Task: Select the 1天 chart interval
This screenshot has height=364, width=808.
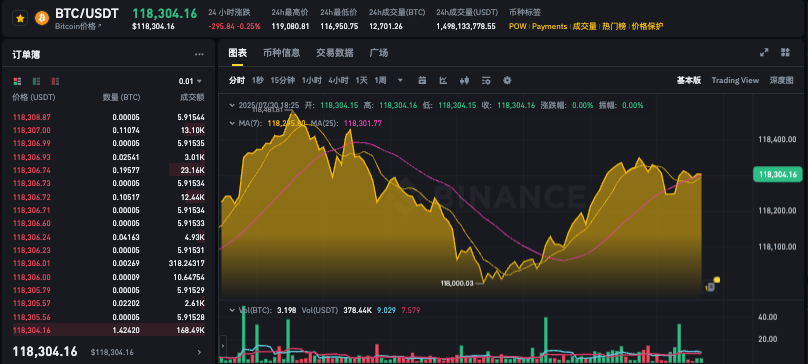Action: click(362, 80)
